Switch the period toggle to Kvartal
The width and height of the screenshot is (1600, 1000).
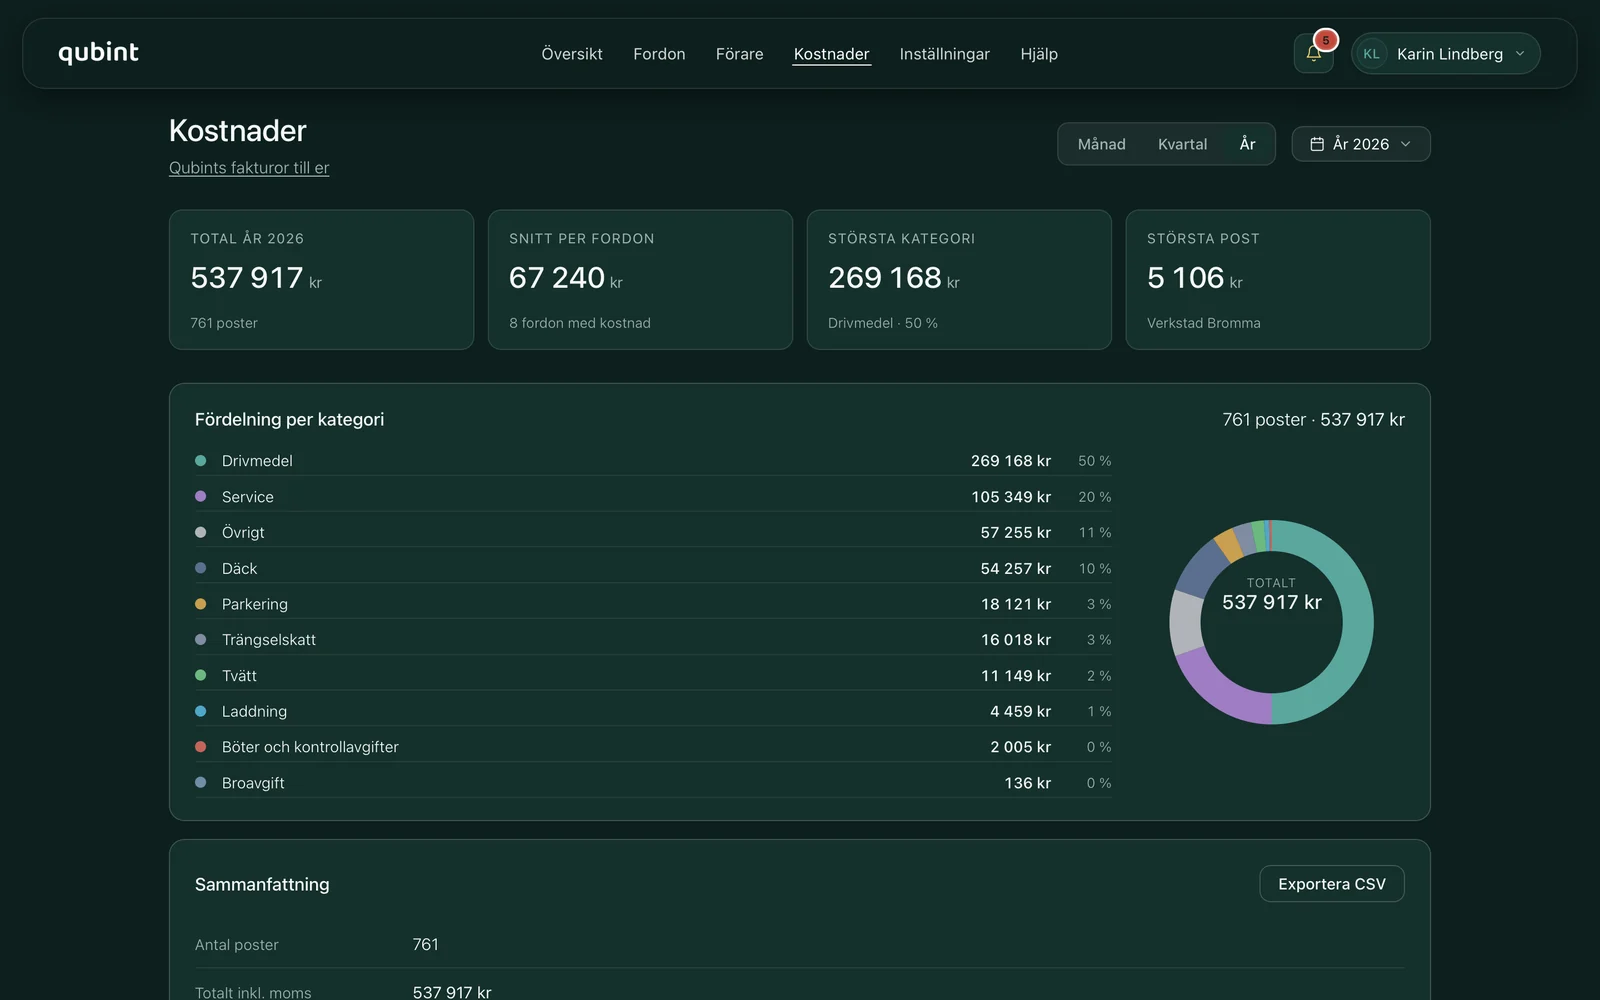point(1182,144)
